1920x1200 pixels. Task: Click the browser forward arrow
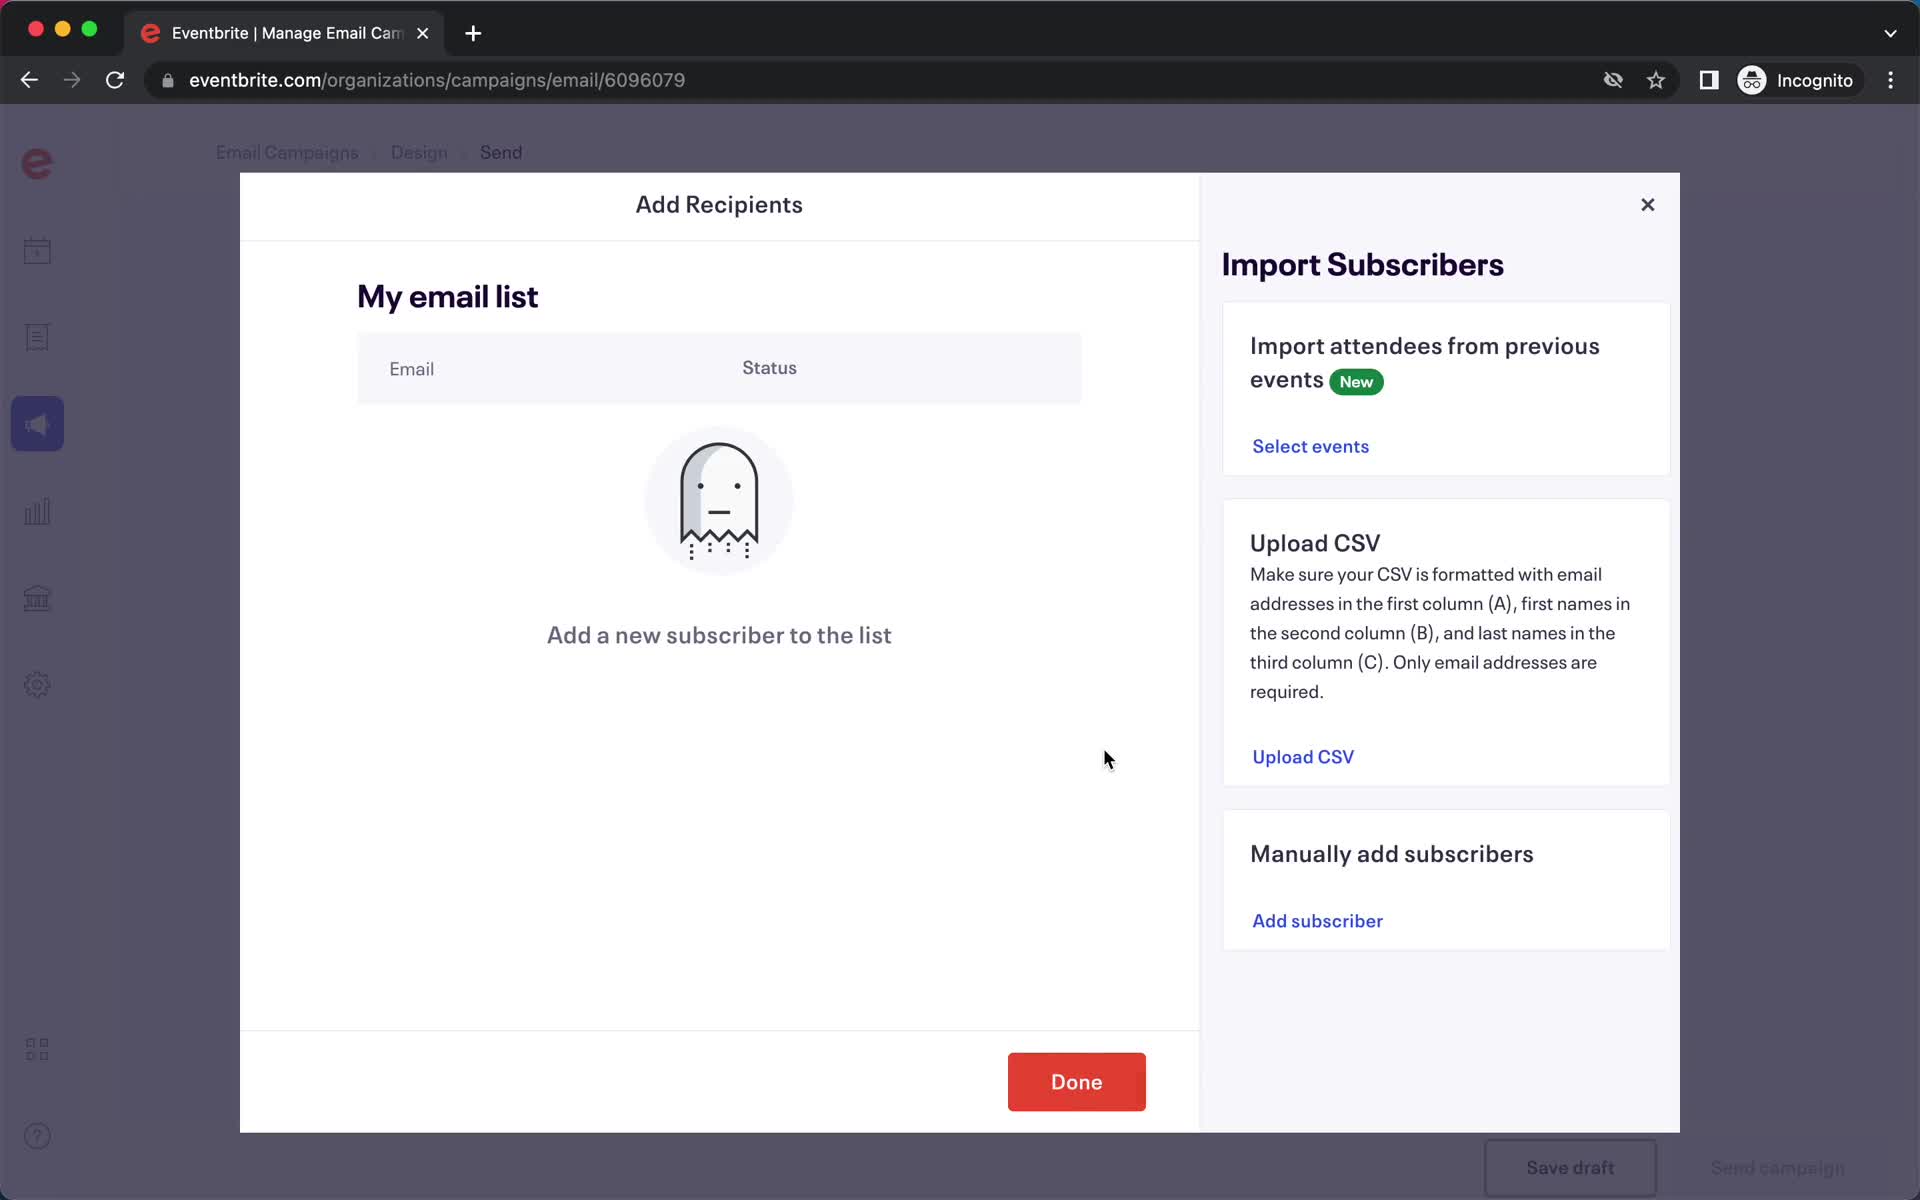(72, 80)
